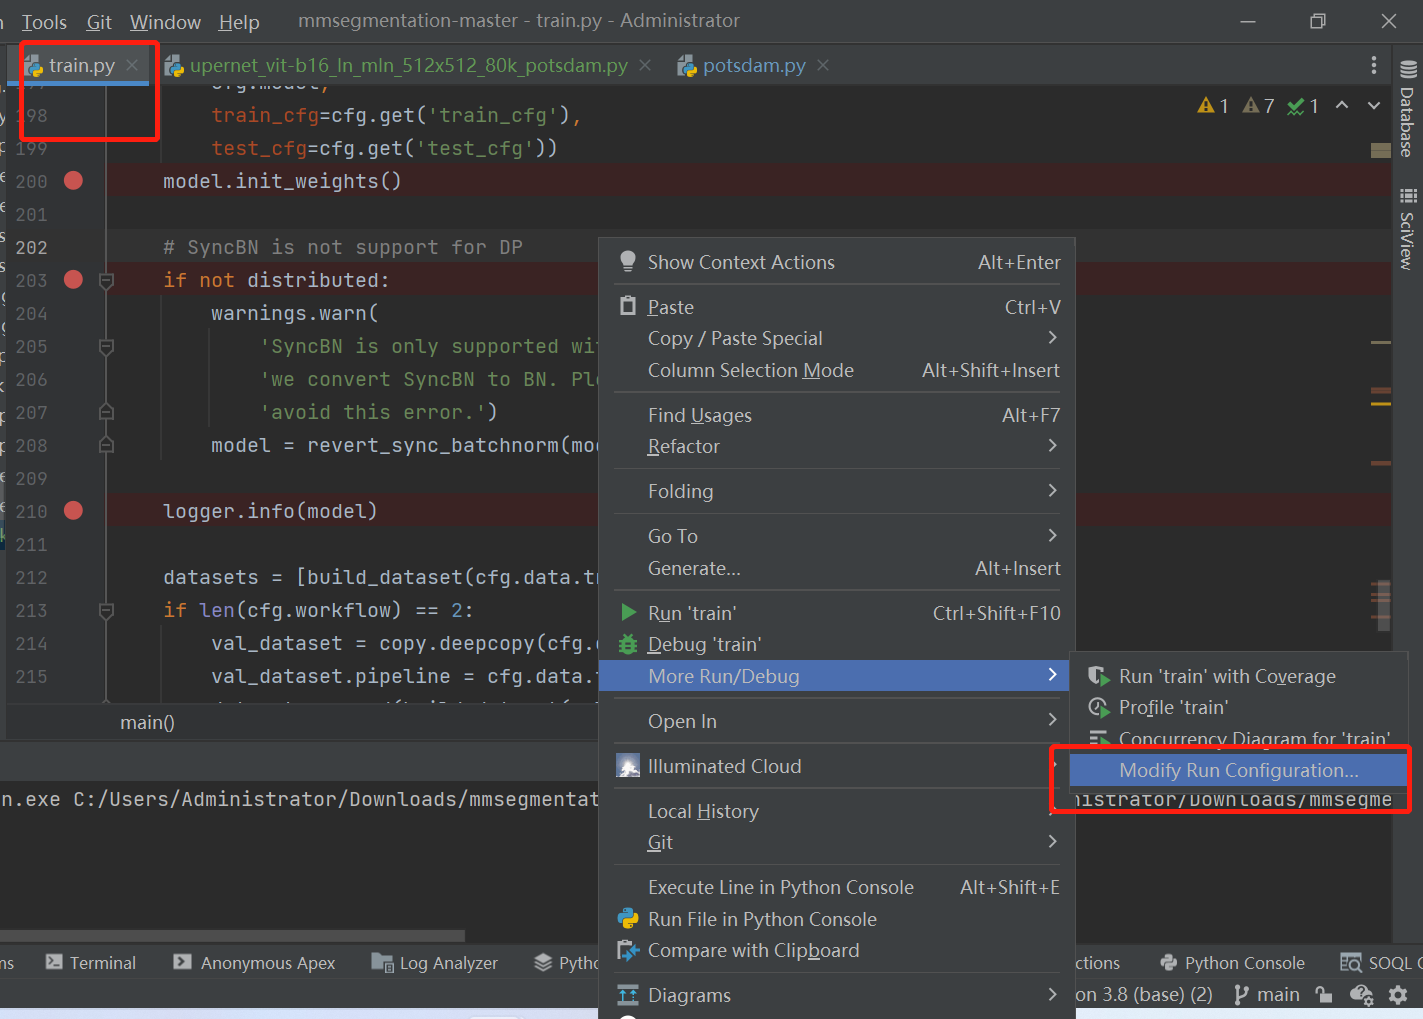
Task: Open the Python Console tool button
Action: point(1233,963)
